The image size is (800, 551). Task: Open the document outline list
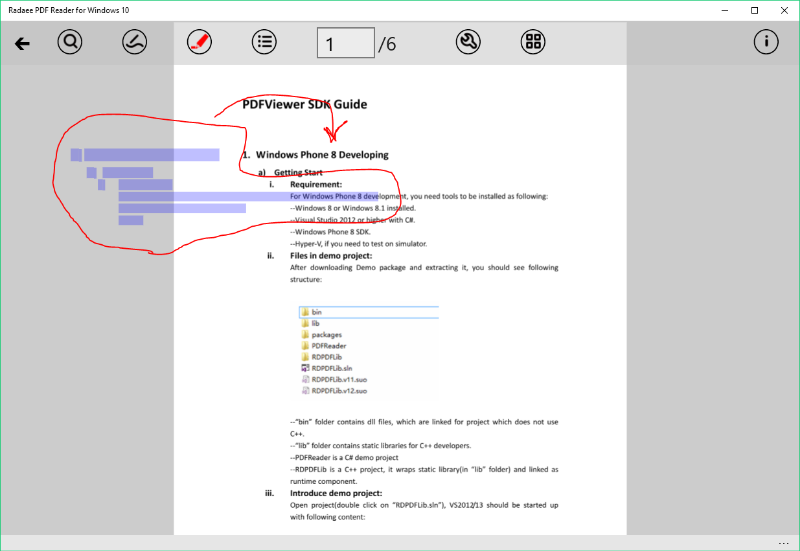264,42
